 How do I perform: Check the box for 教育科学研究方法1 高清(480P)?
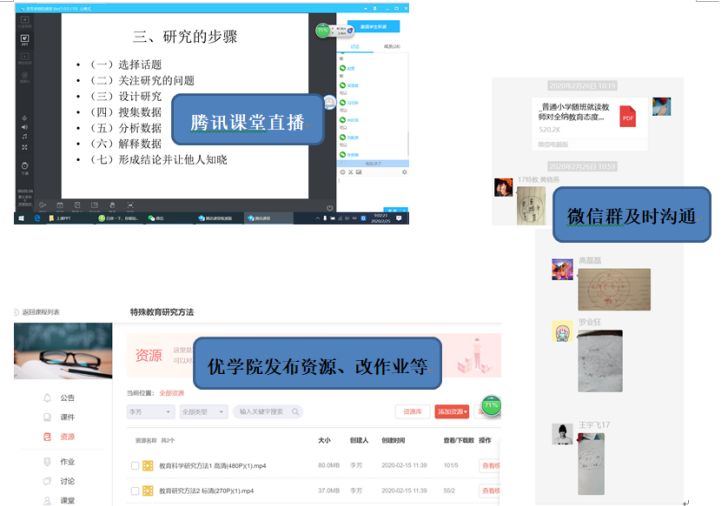[135, 465]
